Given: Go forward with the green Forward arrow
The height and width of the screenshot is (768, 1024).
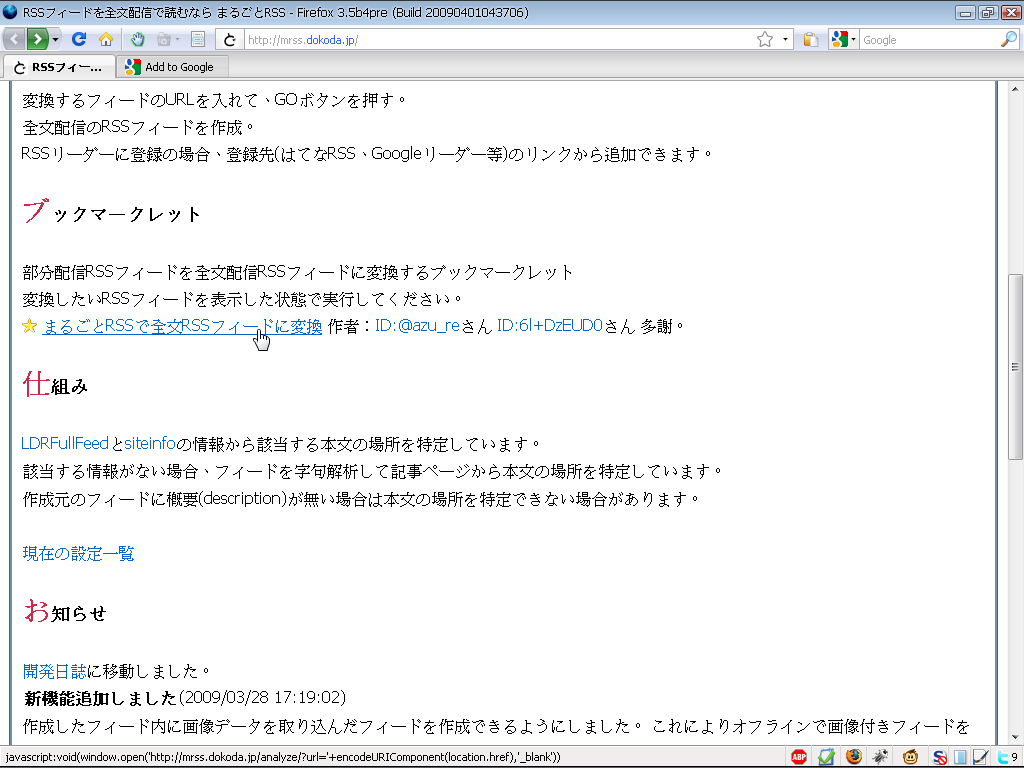Looking at the screenshot, I should tap(37, 40).
